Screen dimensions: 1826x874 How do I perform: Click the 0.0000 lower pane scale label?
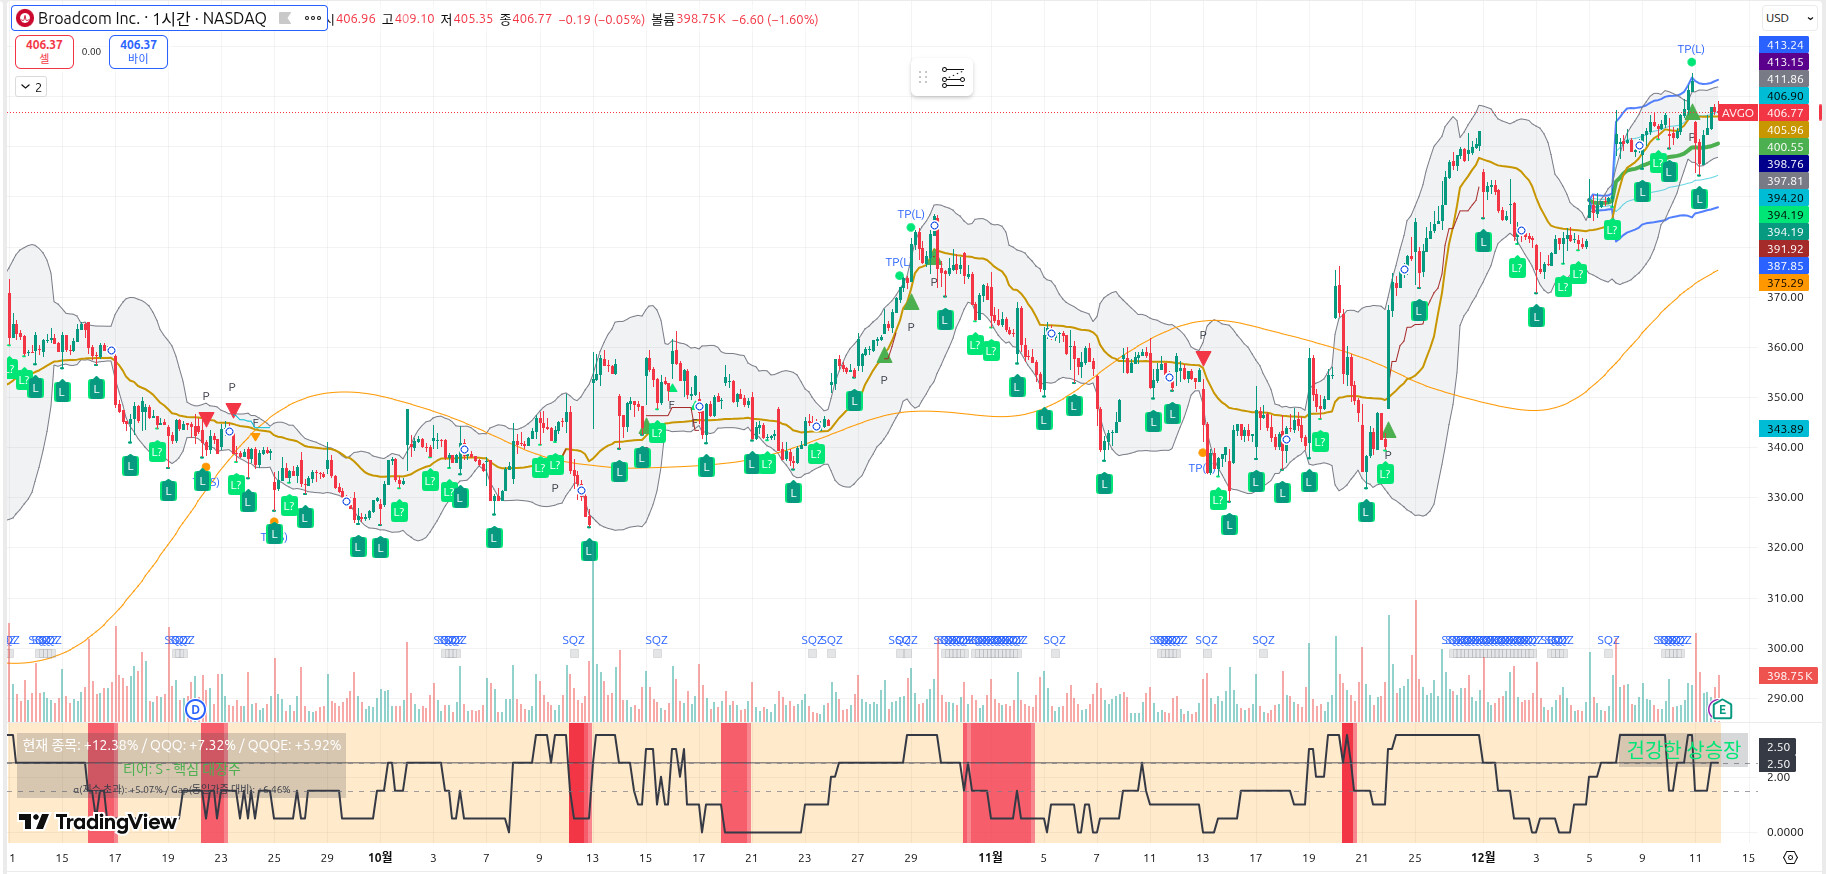(1784, 832)
